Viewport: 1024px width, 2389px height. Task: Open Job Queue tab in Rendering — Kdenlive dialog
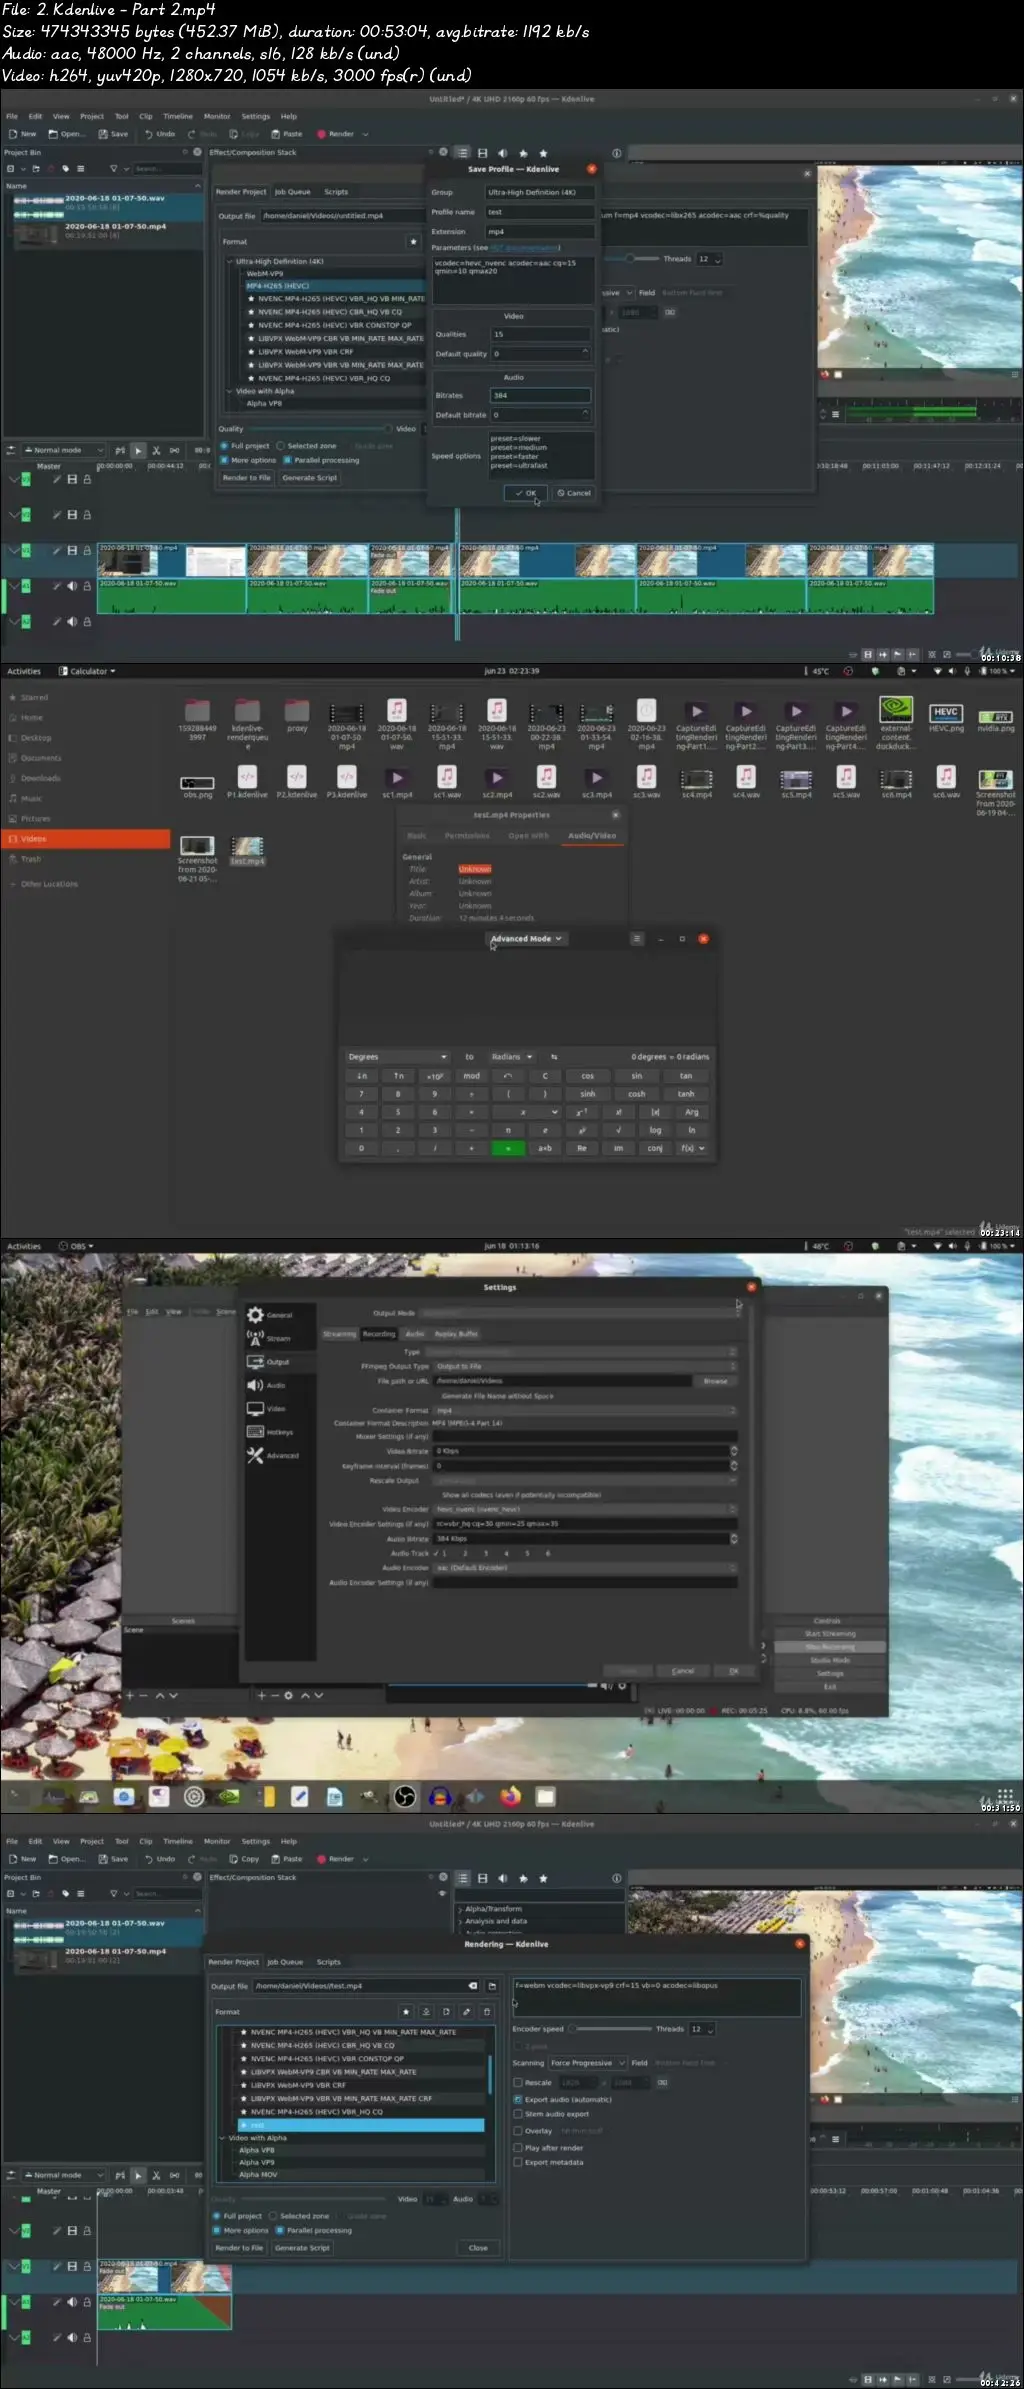click(x=285, y=1962)
